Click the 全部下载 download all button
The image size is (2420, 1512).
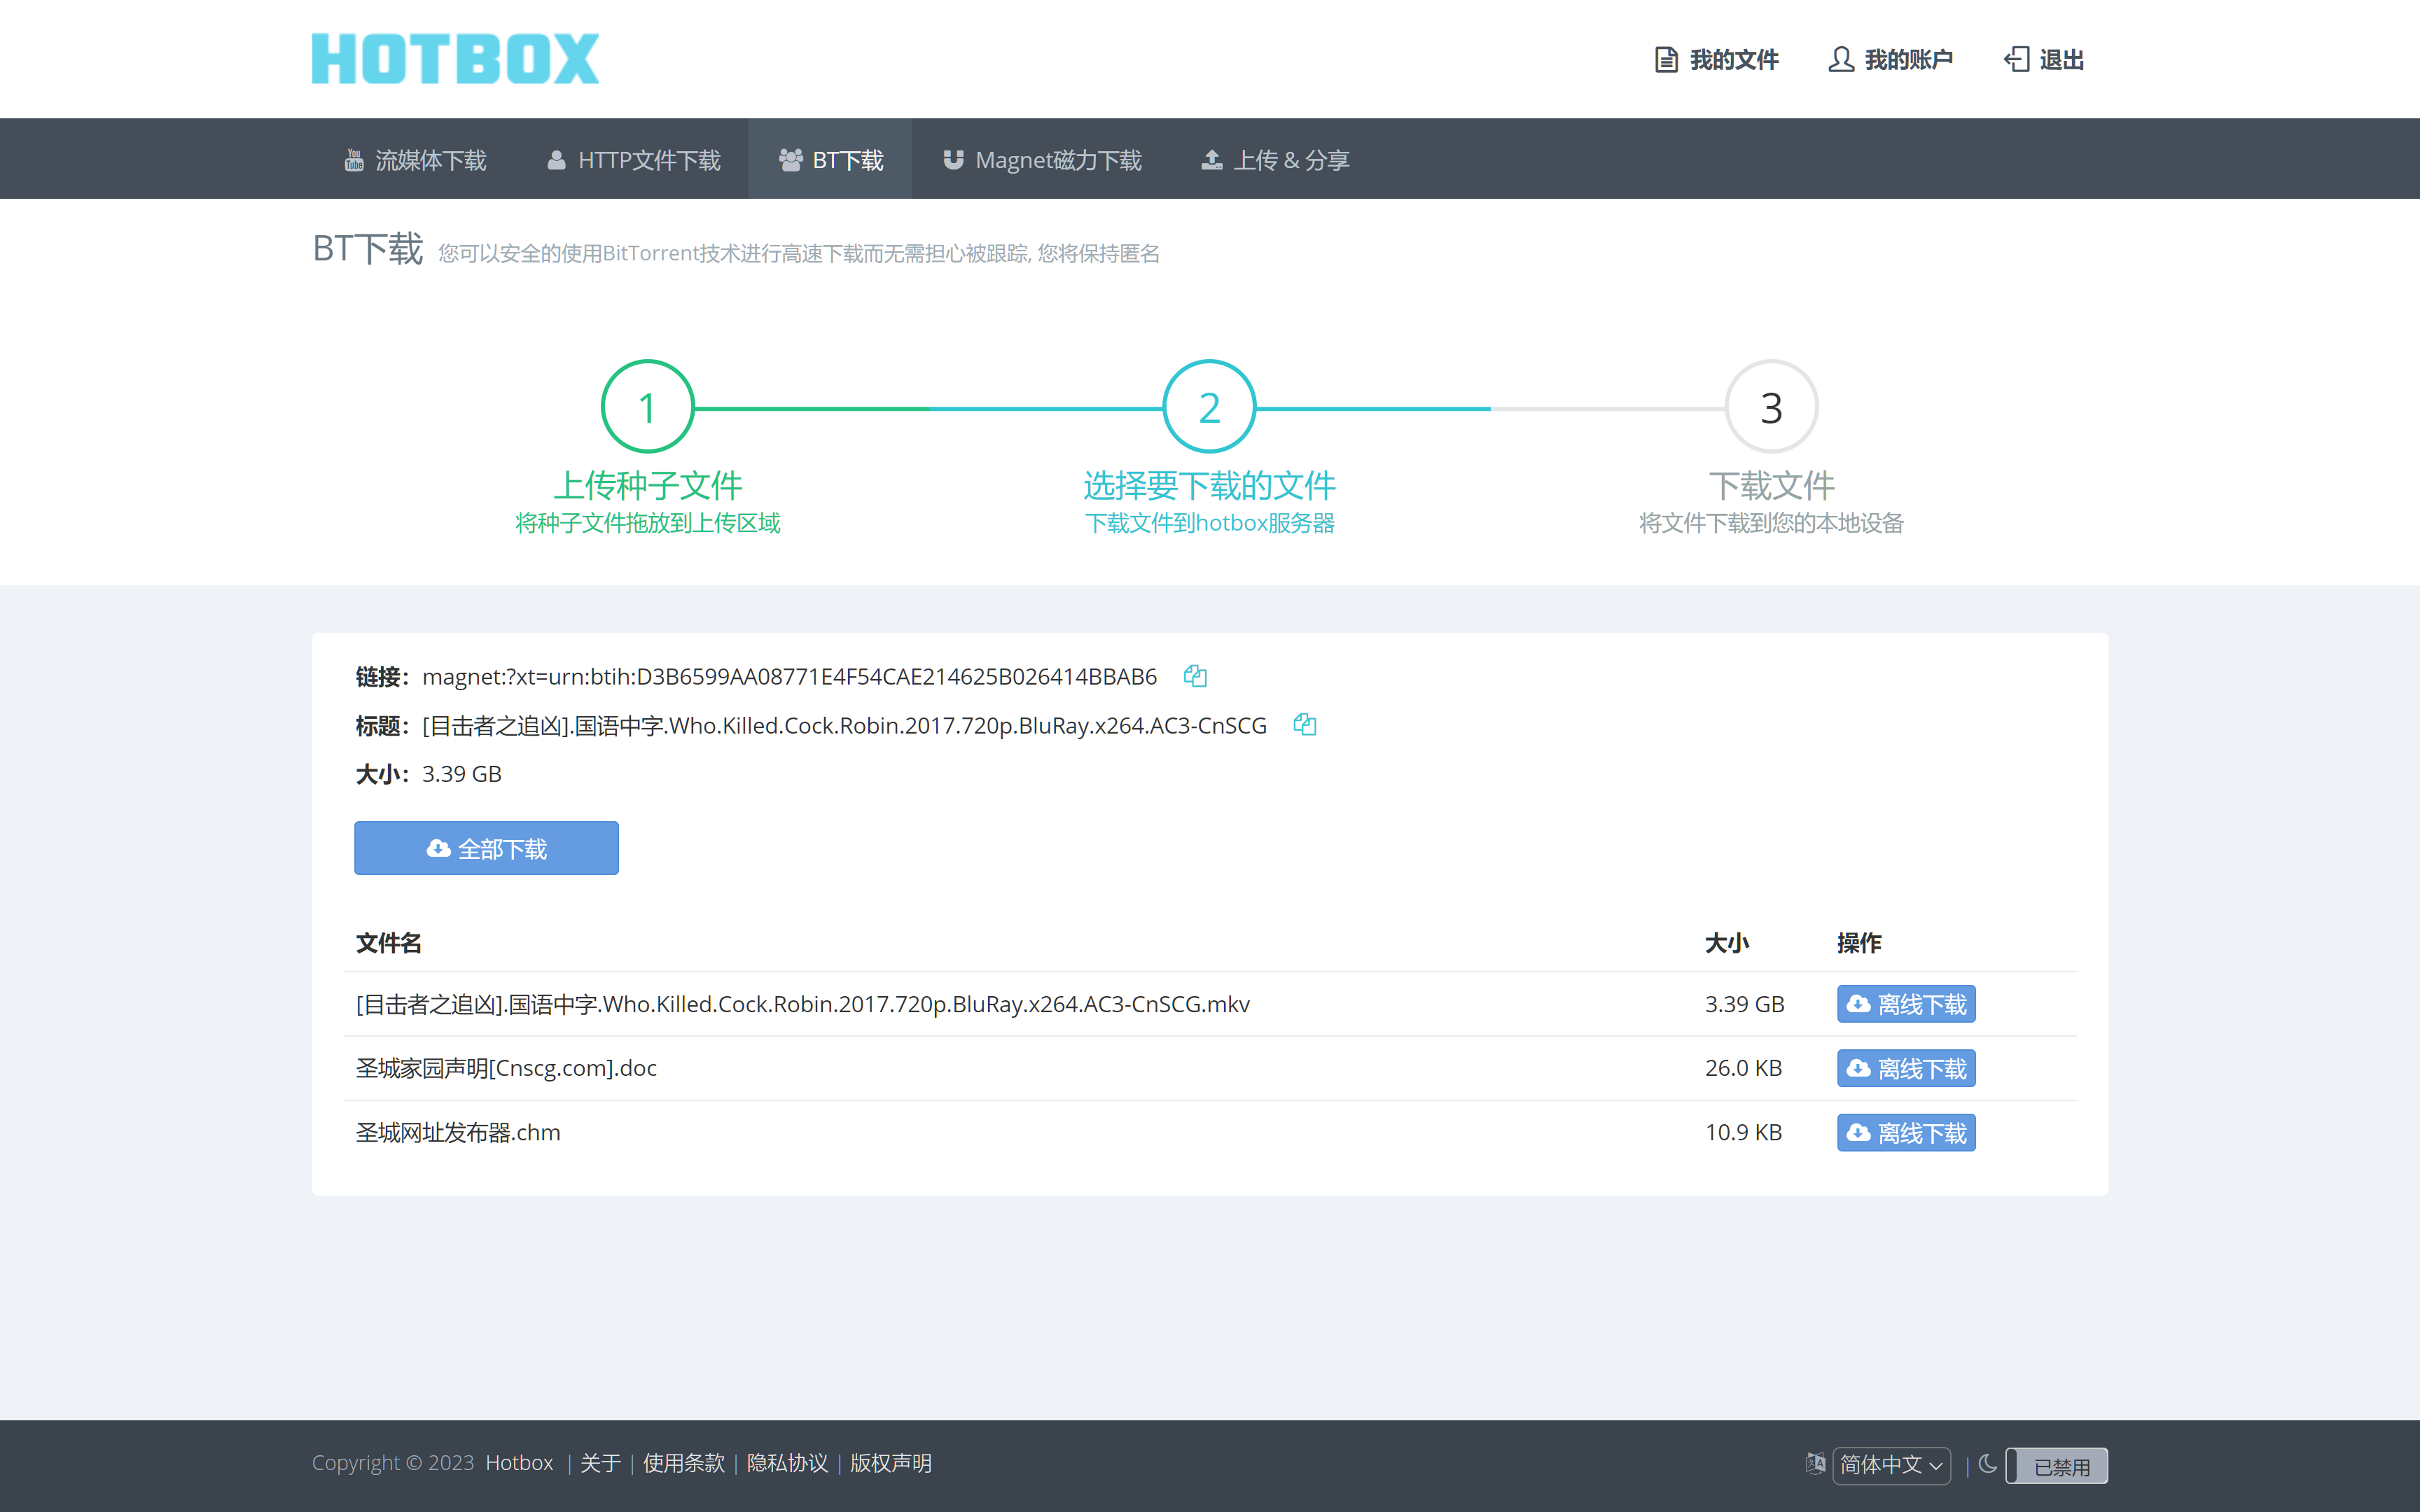486,849
